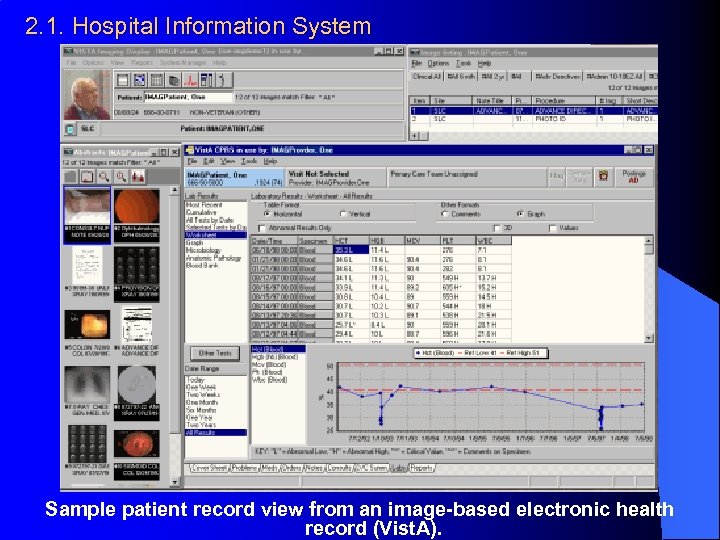Open the Reports menu in Imaging Display
Viewport: 720px width, 540px height.
tap(141, 63)
